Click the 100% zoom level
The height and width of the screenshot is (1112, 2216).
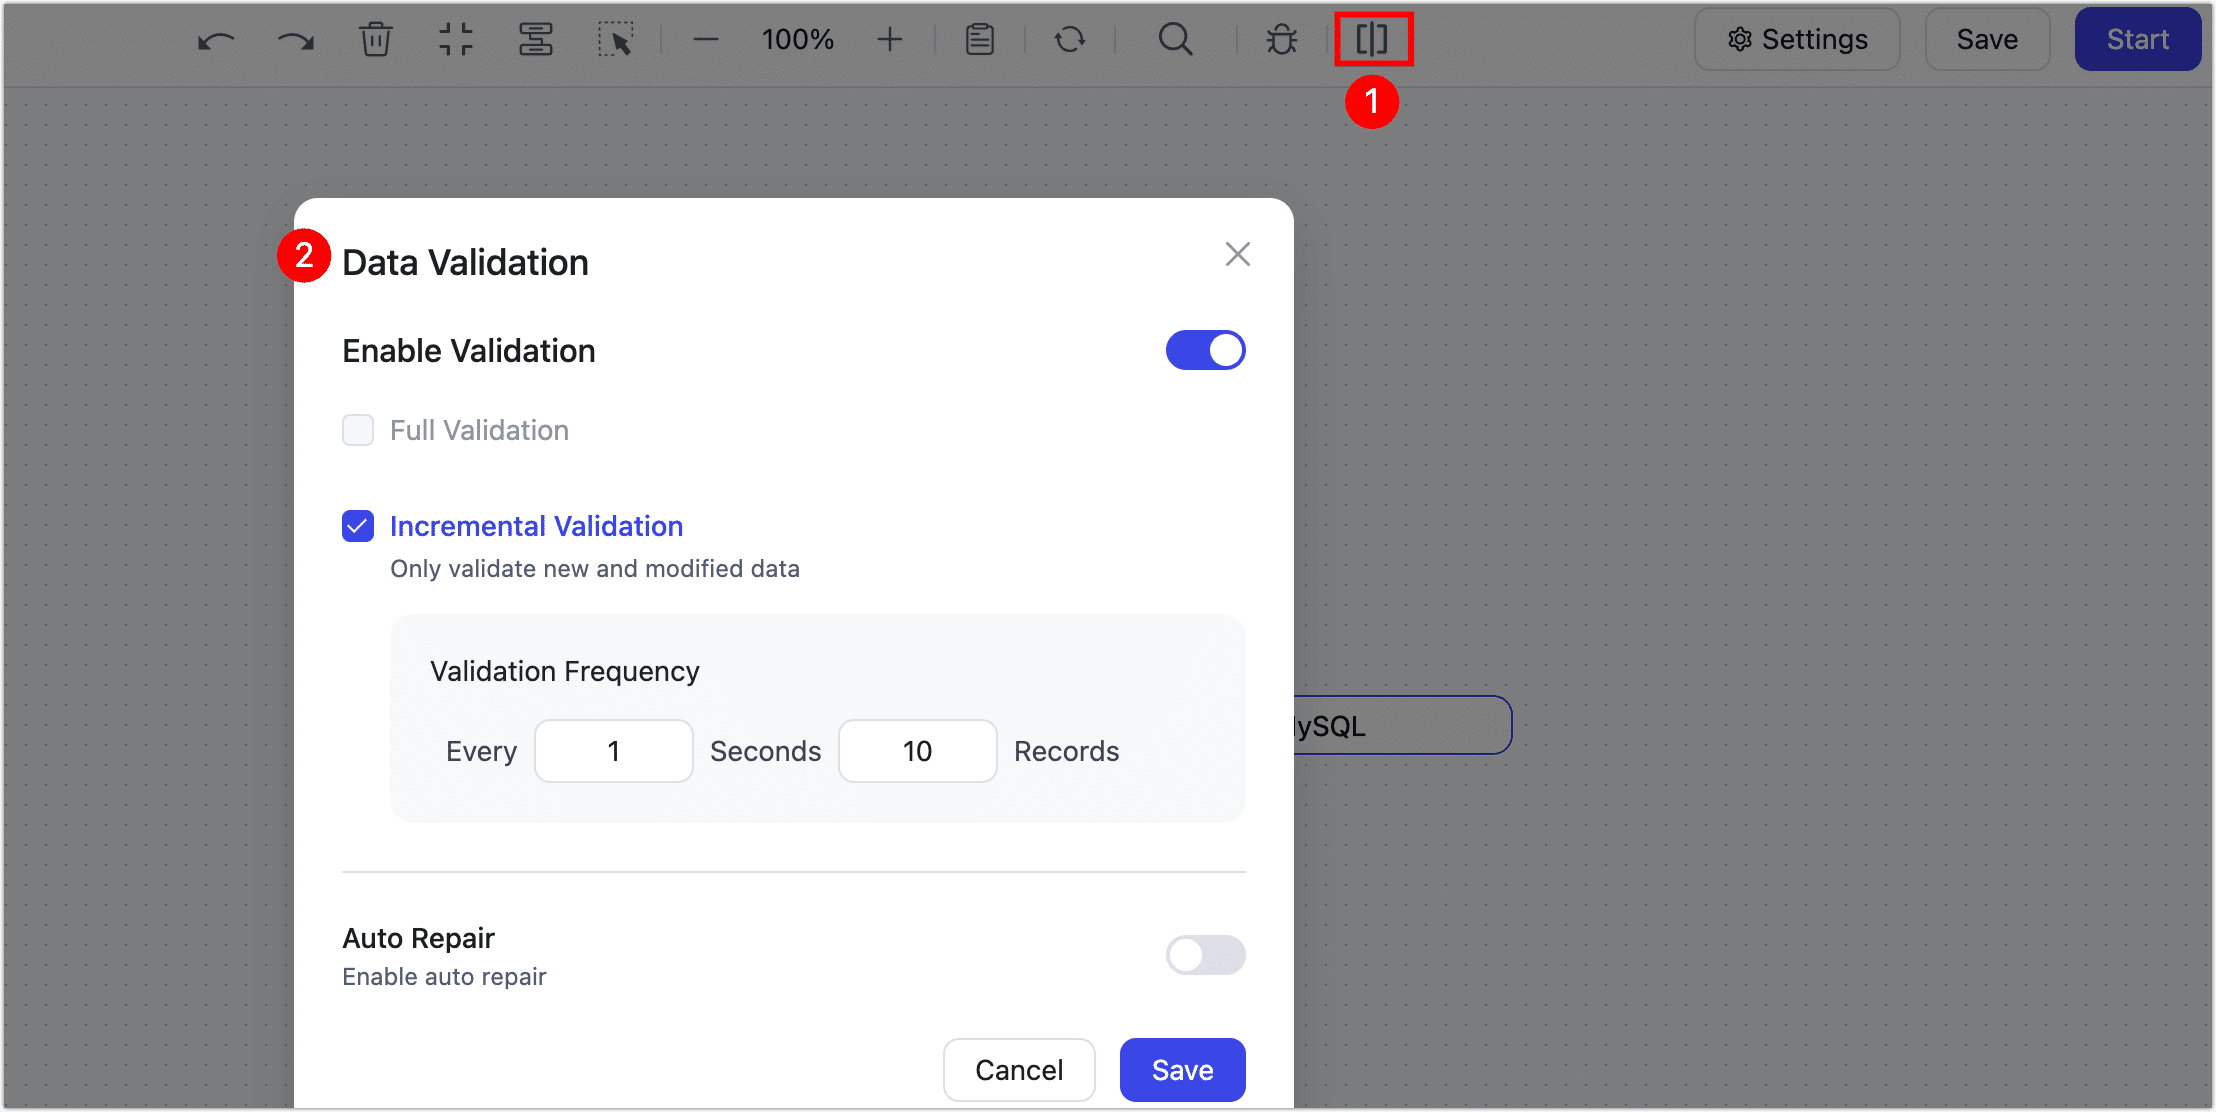tap(798, 40)
